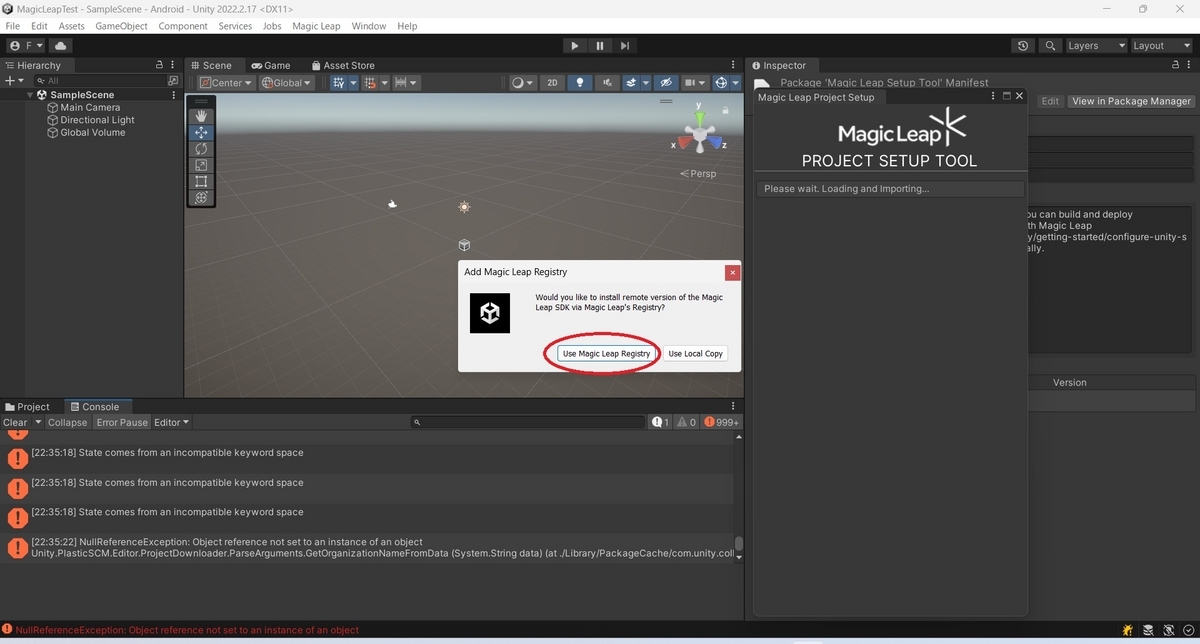Viewport: 1200px width, 644px height.
Task: Select the Transform tool
Action: 201,197
